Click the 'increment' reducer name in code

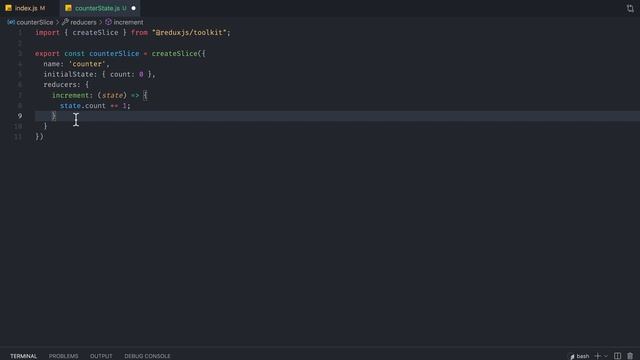point(71,95)
